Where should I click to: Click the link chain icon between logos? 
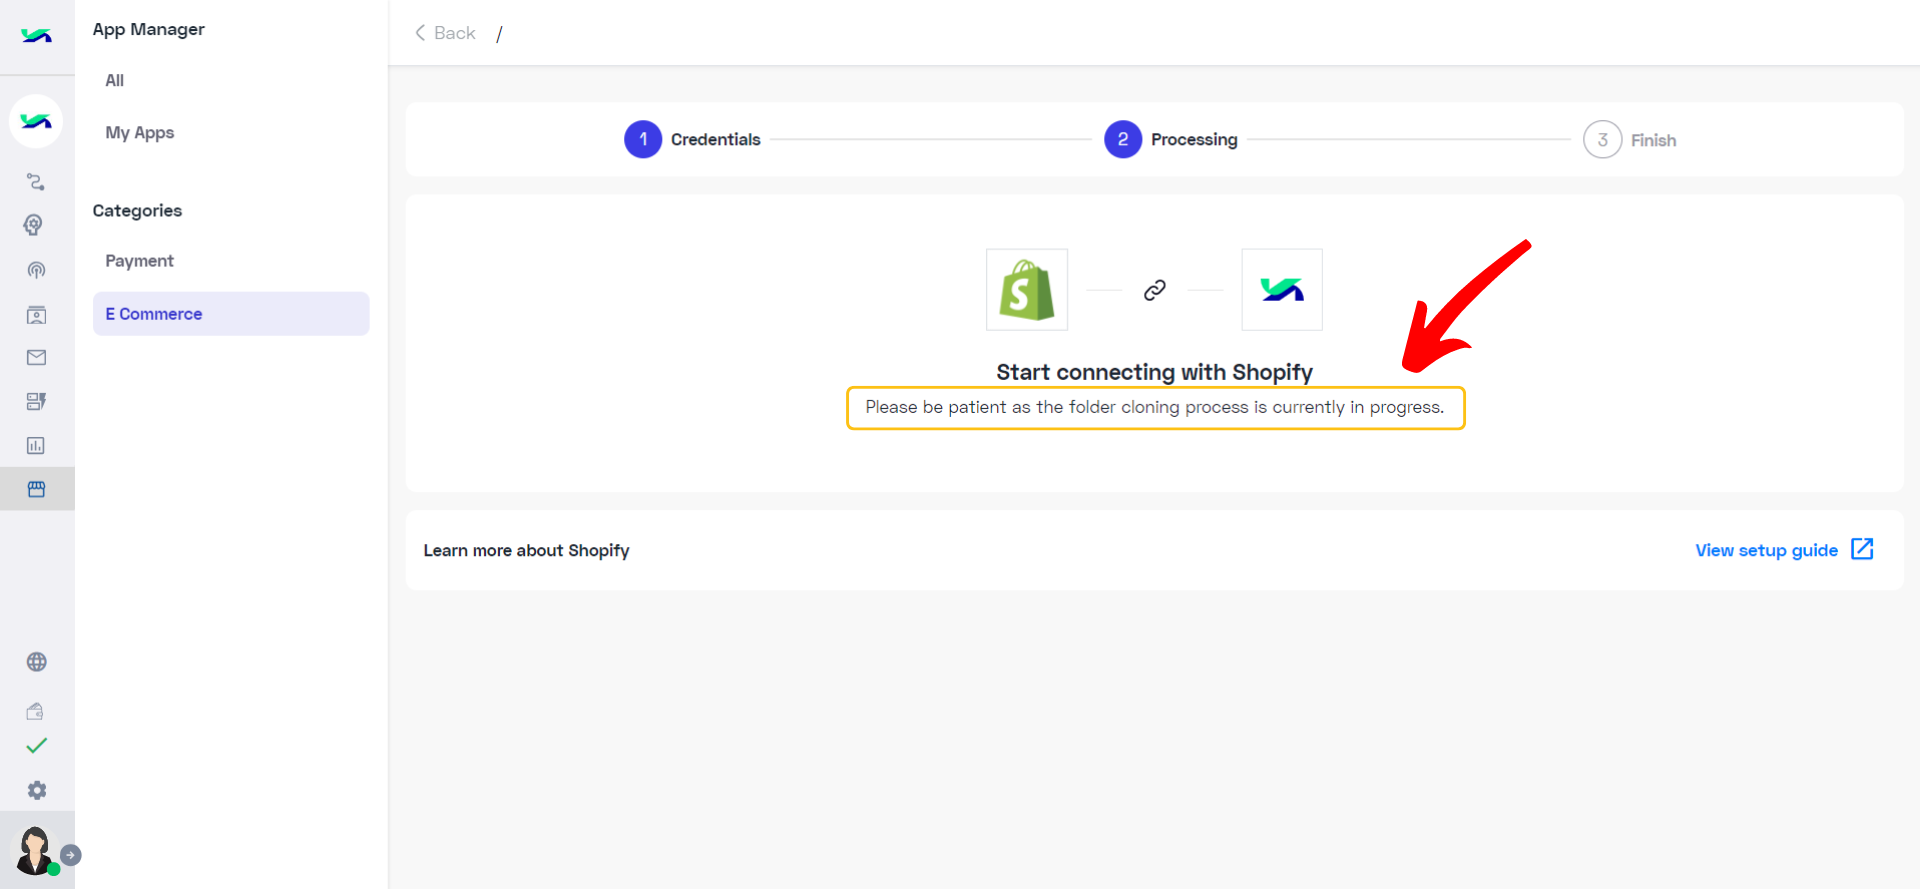point(1155,290)
